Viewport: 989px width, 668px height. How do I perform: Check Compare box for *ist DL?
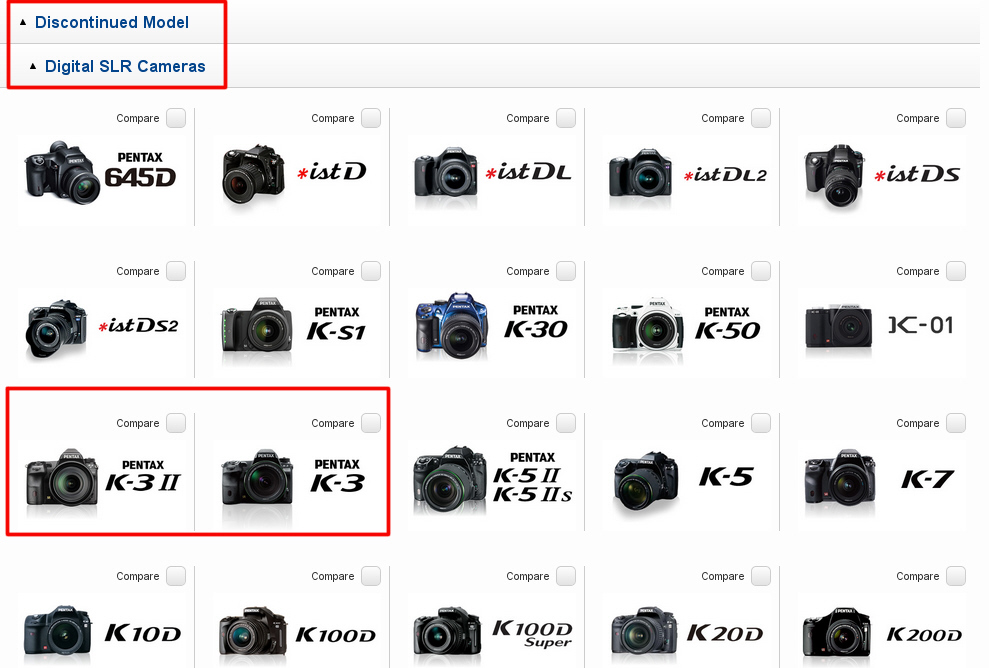[566, 118]
